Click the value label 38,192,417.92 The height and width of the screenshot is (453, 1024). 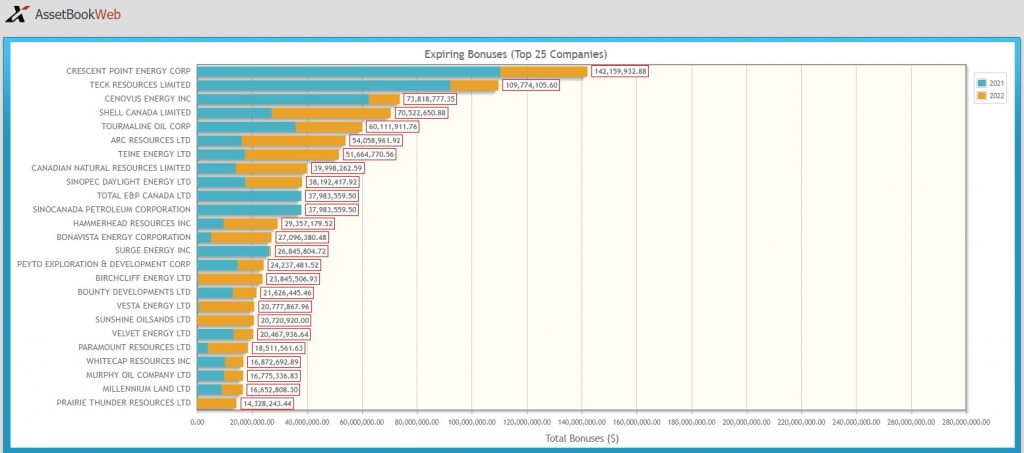coord(332,182)
